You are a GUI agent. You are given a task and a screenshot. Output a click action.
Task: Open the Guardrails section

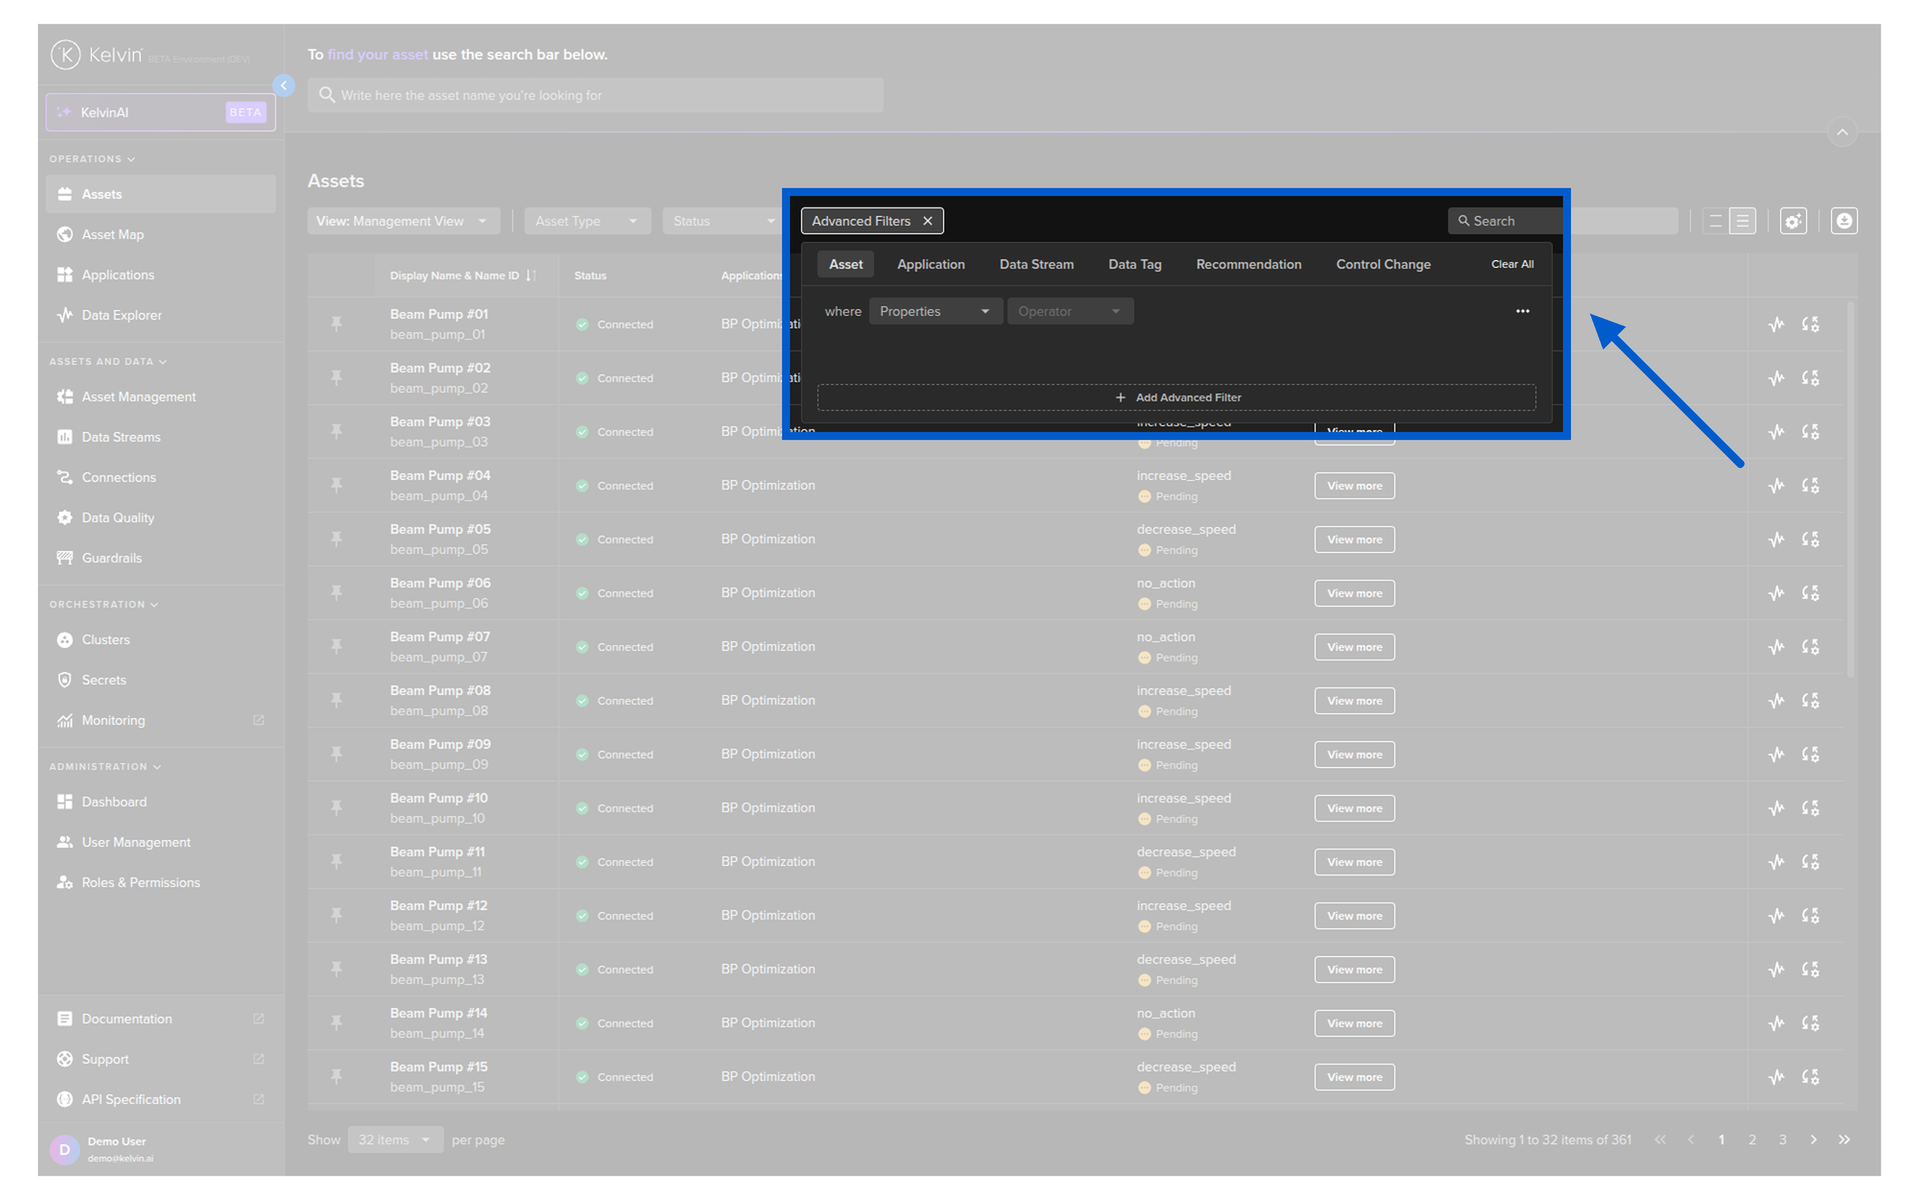click(111, 558)
